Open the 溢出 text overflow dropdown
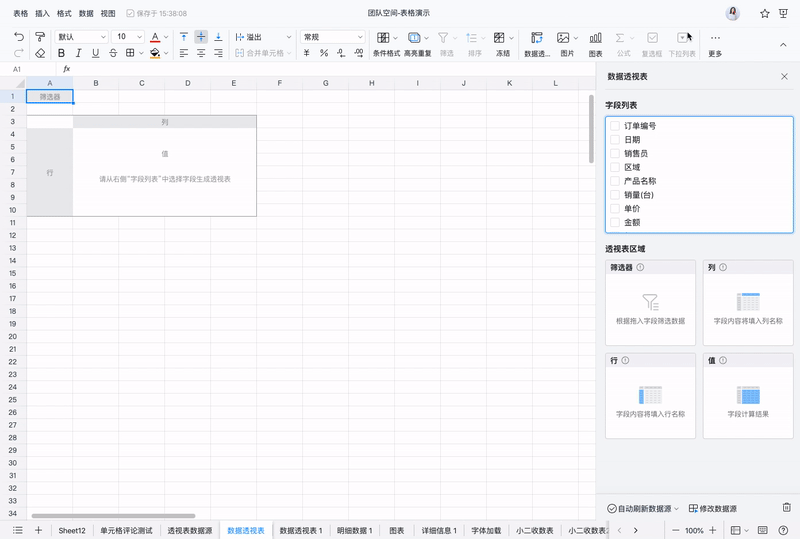The height and width of the screenshot is (539, 800). point(263,37)
